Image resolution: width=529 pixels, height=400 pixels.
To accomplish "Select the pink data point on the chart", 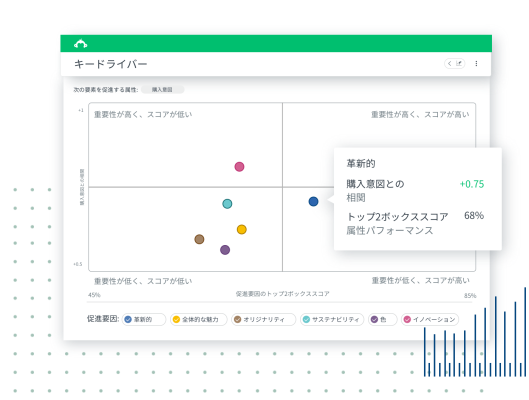I will point(239,167).
